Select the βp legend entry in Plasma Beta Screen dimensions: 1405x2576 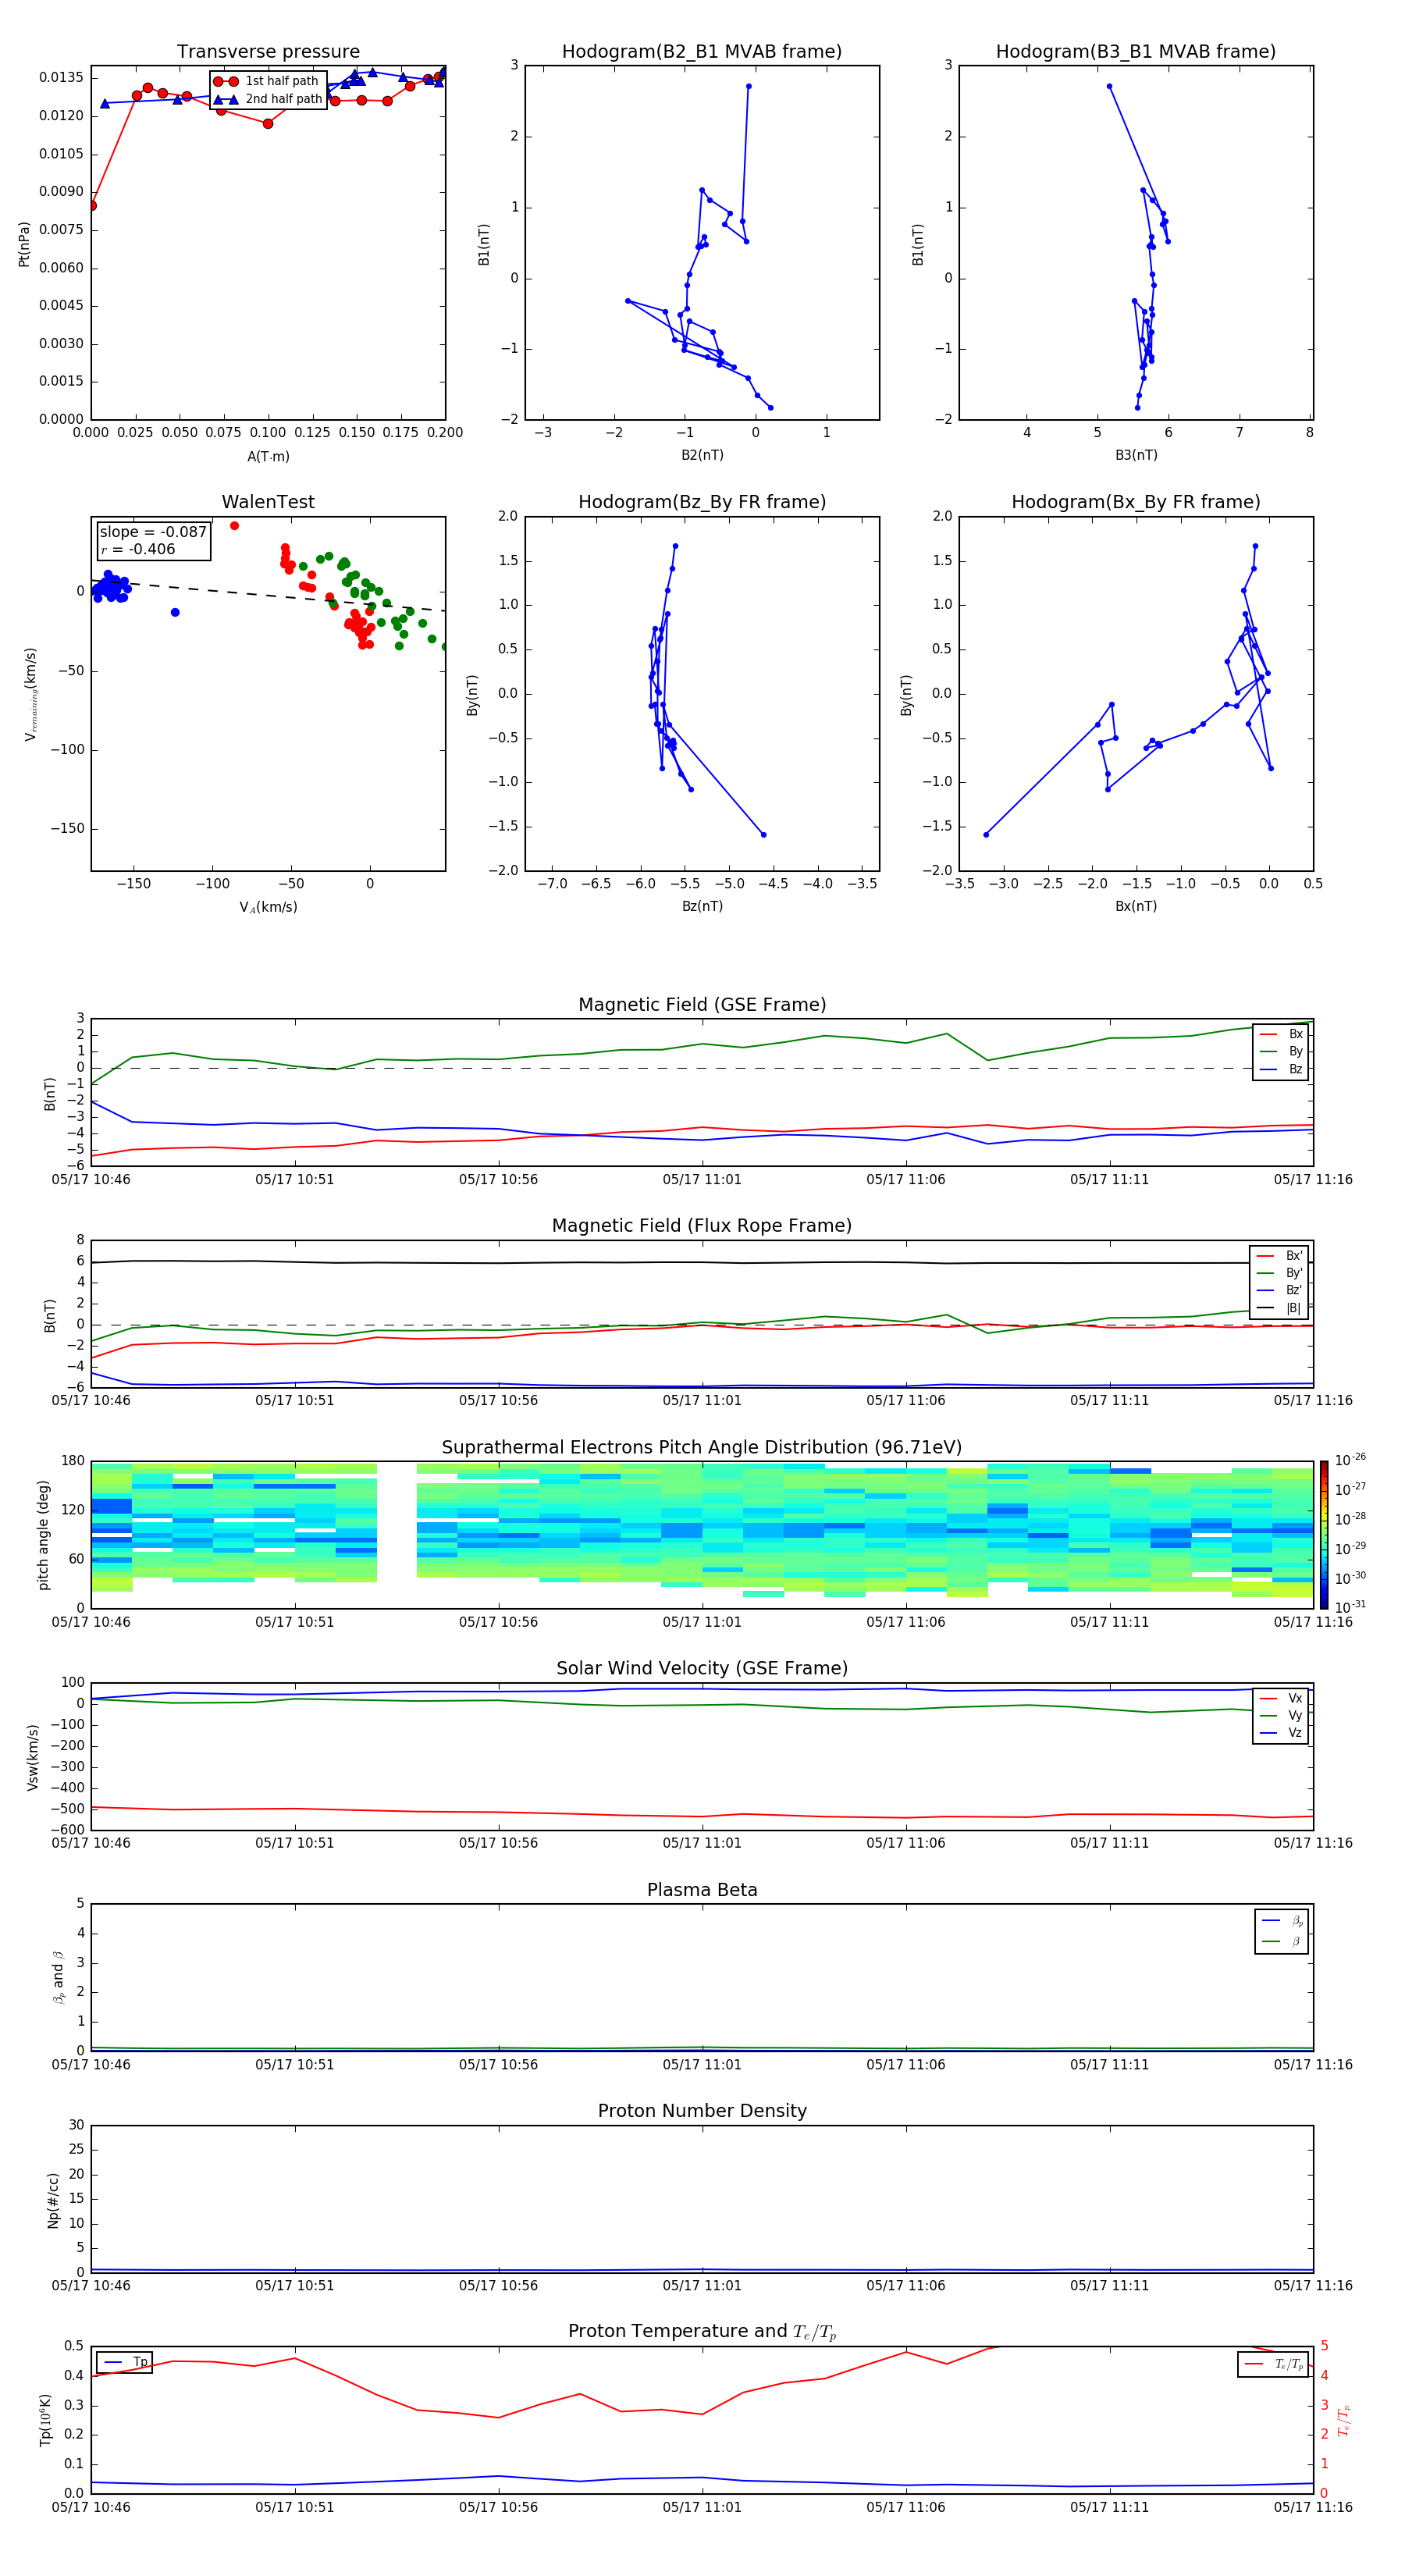[x=1282, y=1920]
